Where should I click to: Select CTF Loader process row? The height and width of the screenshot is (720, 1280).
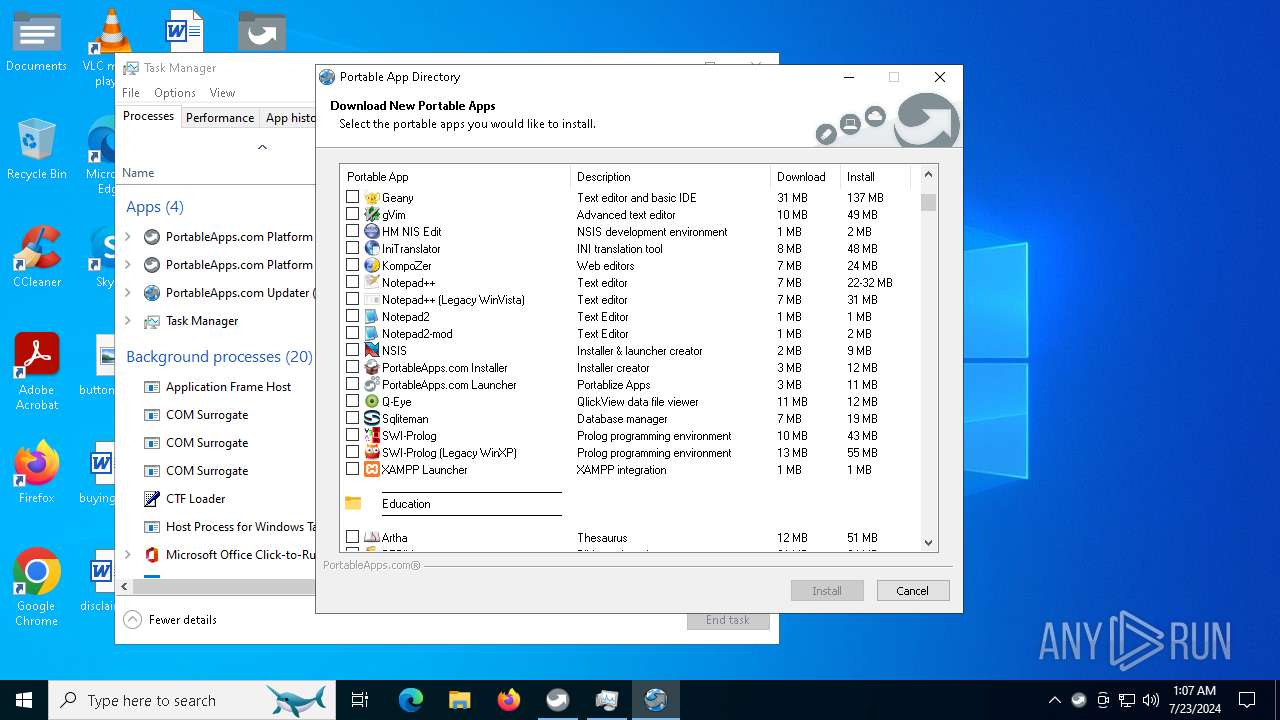(215, 499)
